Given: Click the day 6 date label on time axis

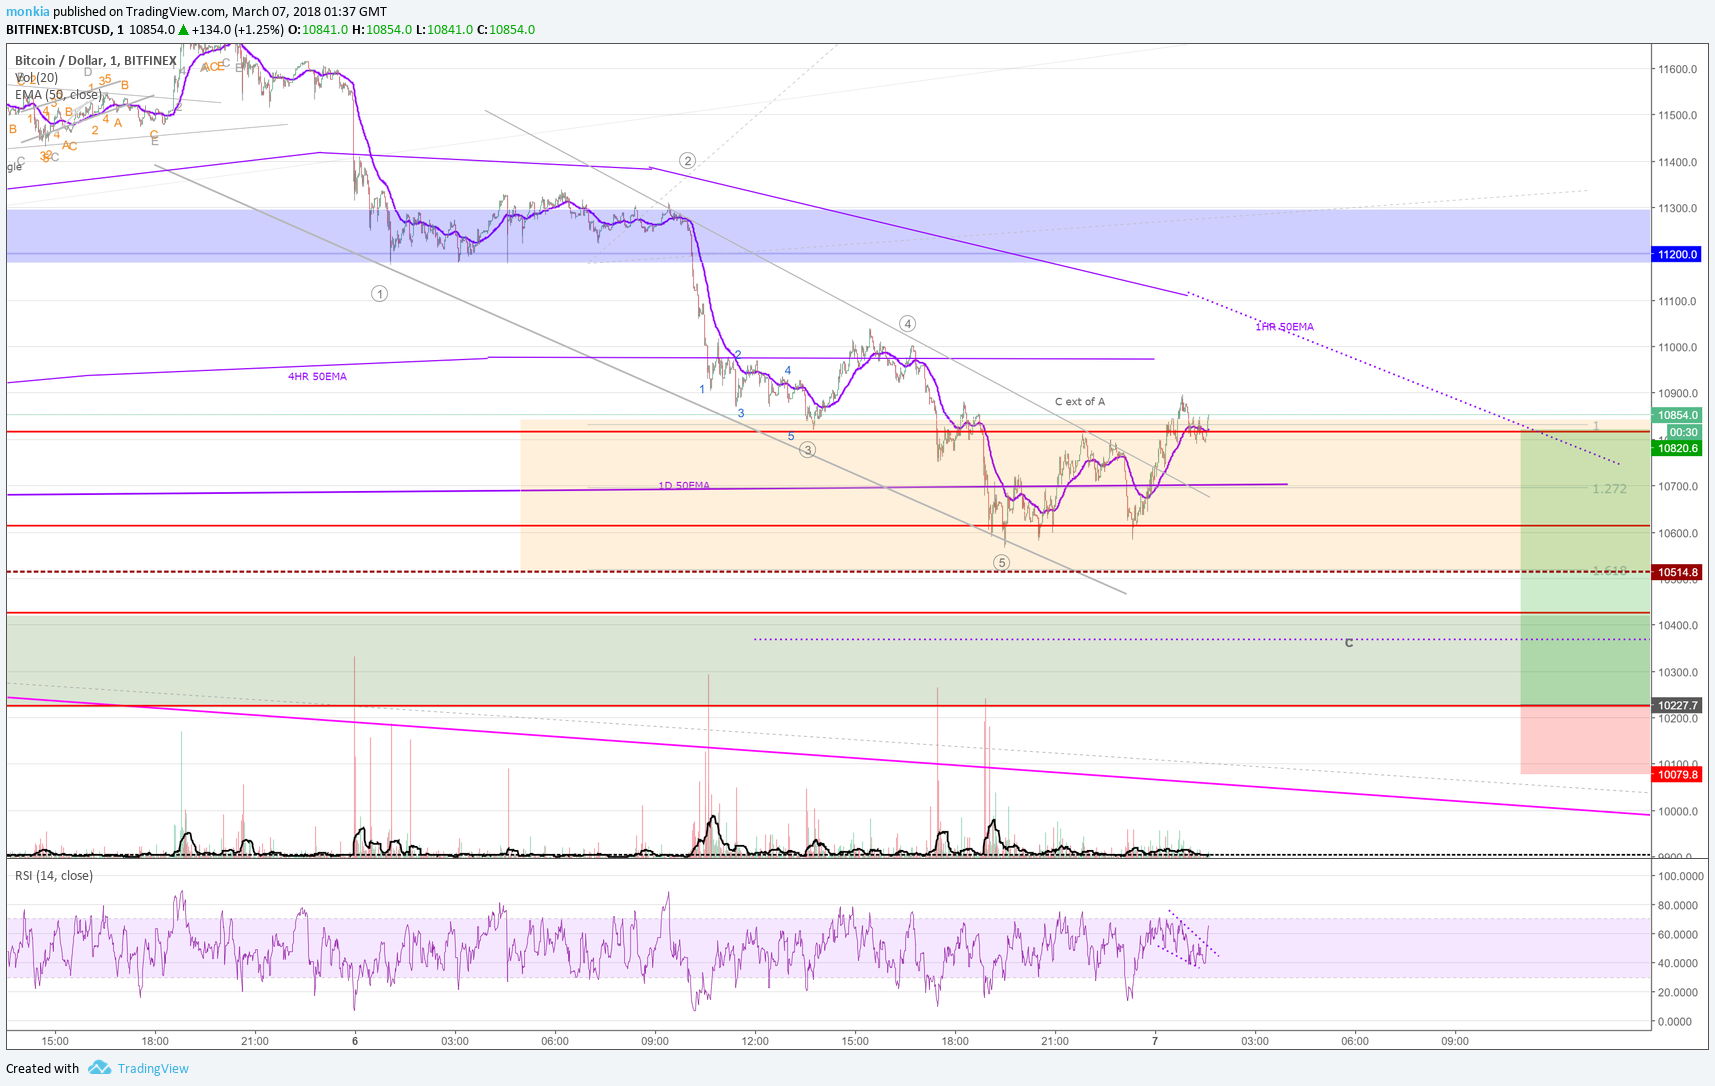Looking at the screenshot, I should click(355, 1041).
